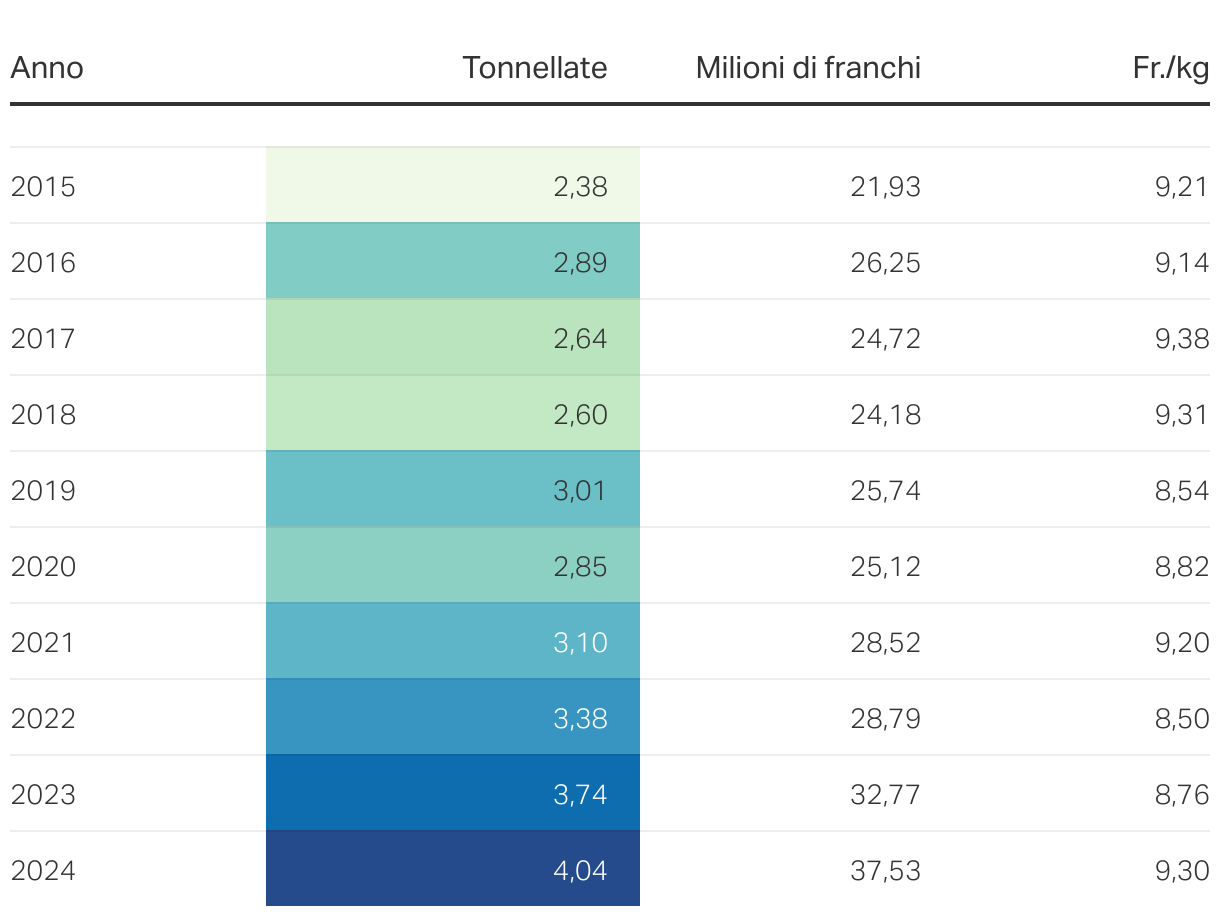Click the 8,82 Fr./kg value

click(x=1182, y=567)
